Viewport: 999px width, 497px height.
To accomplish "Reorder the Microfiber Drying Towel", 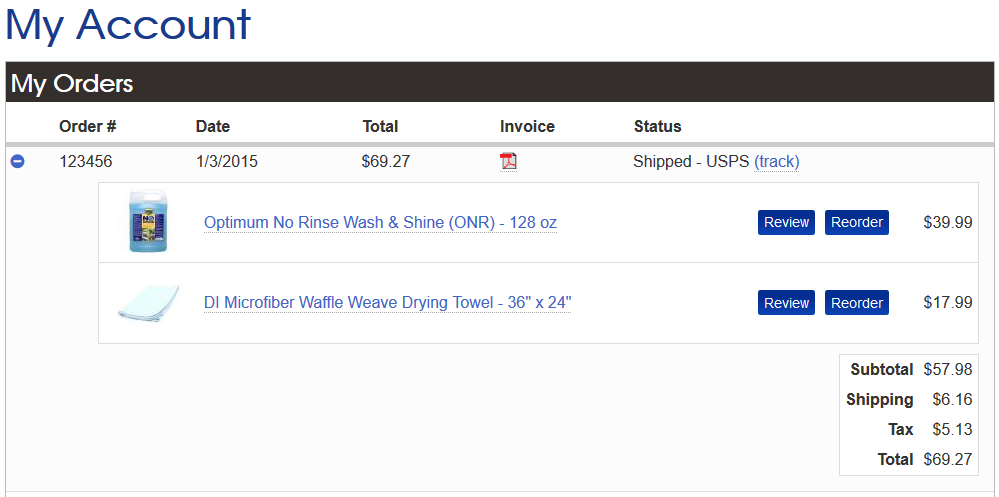I will coord(857,303).
